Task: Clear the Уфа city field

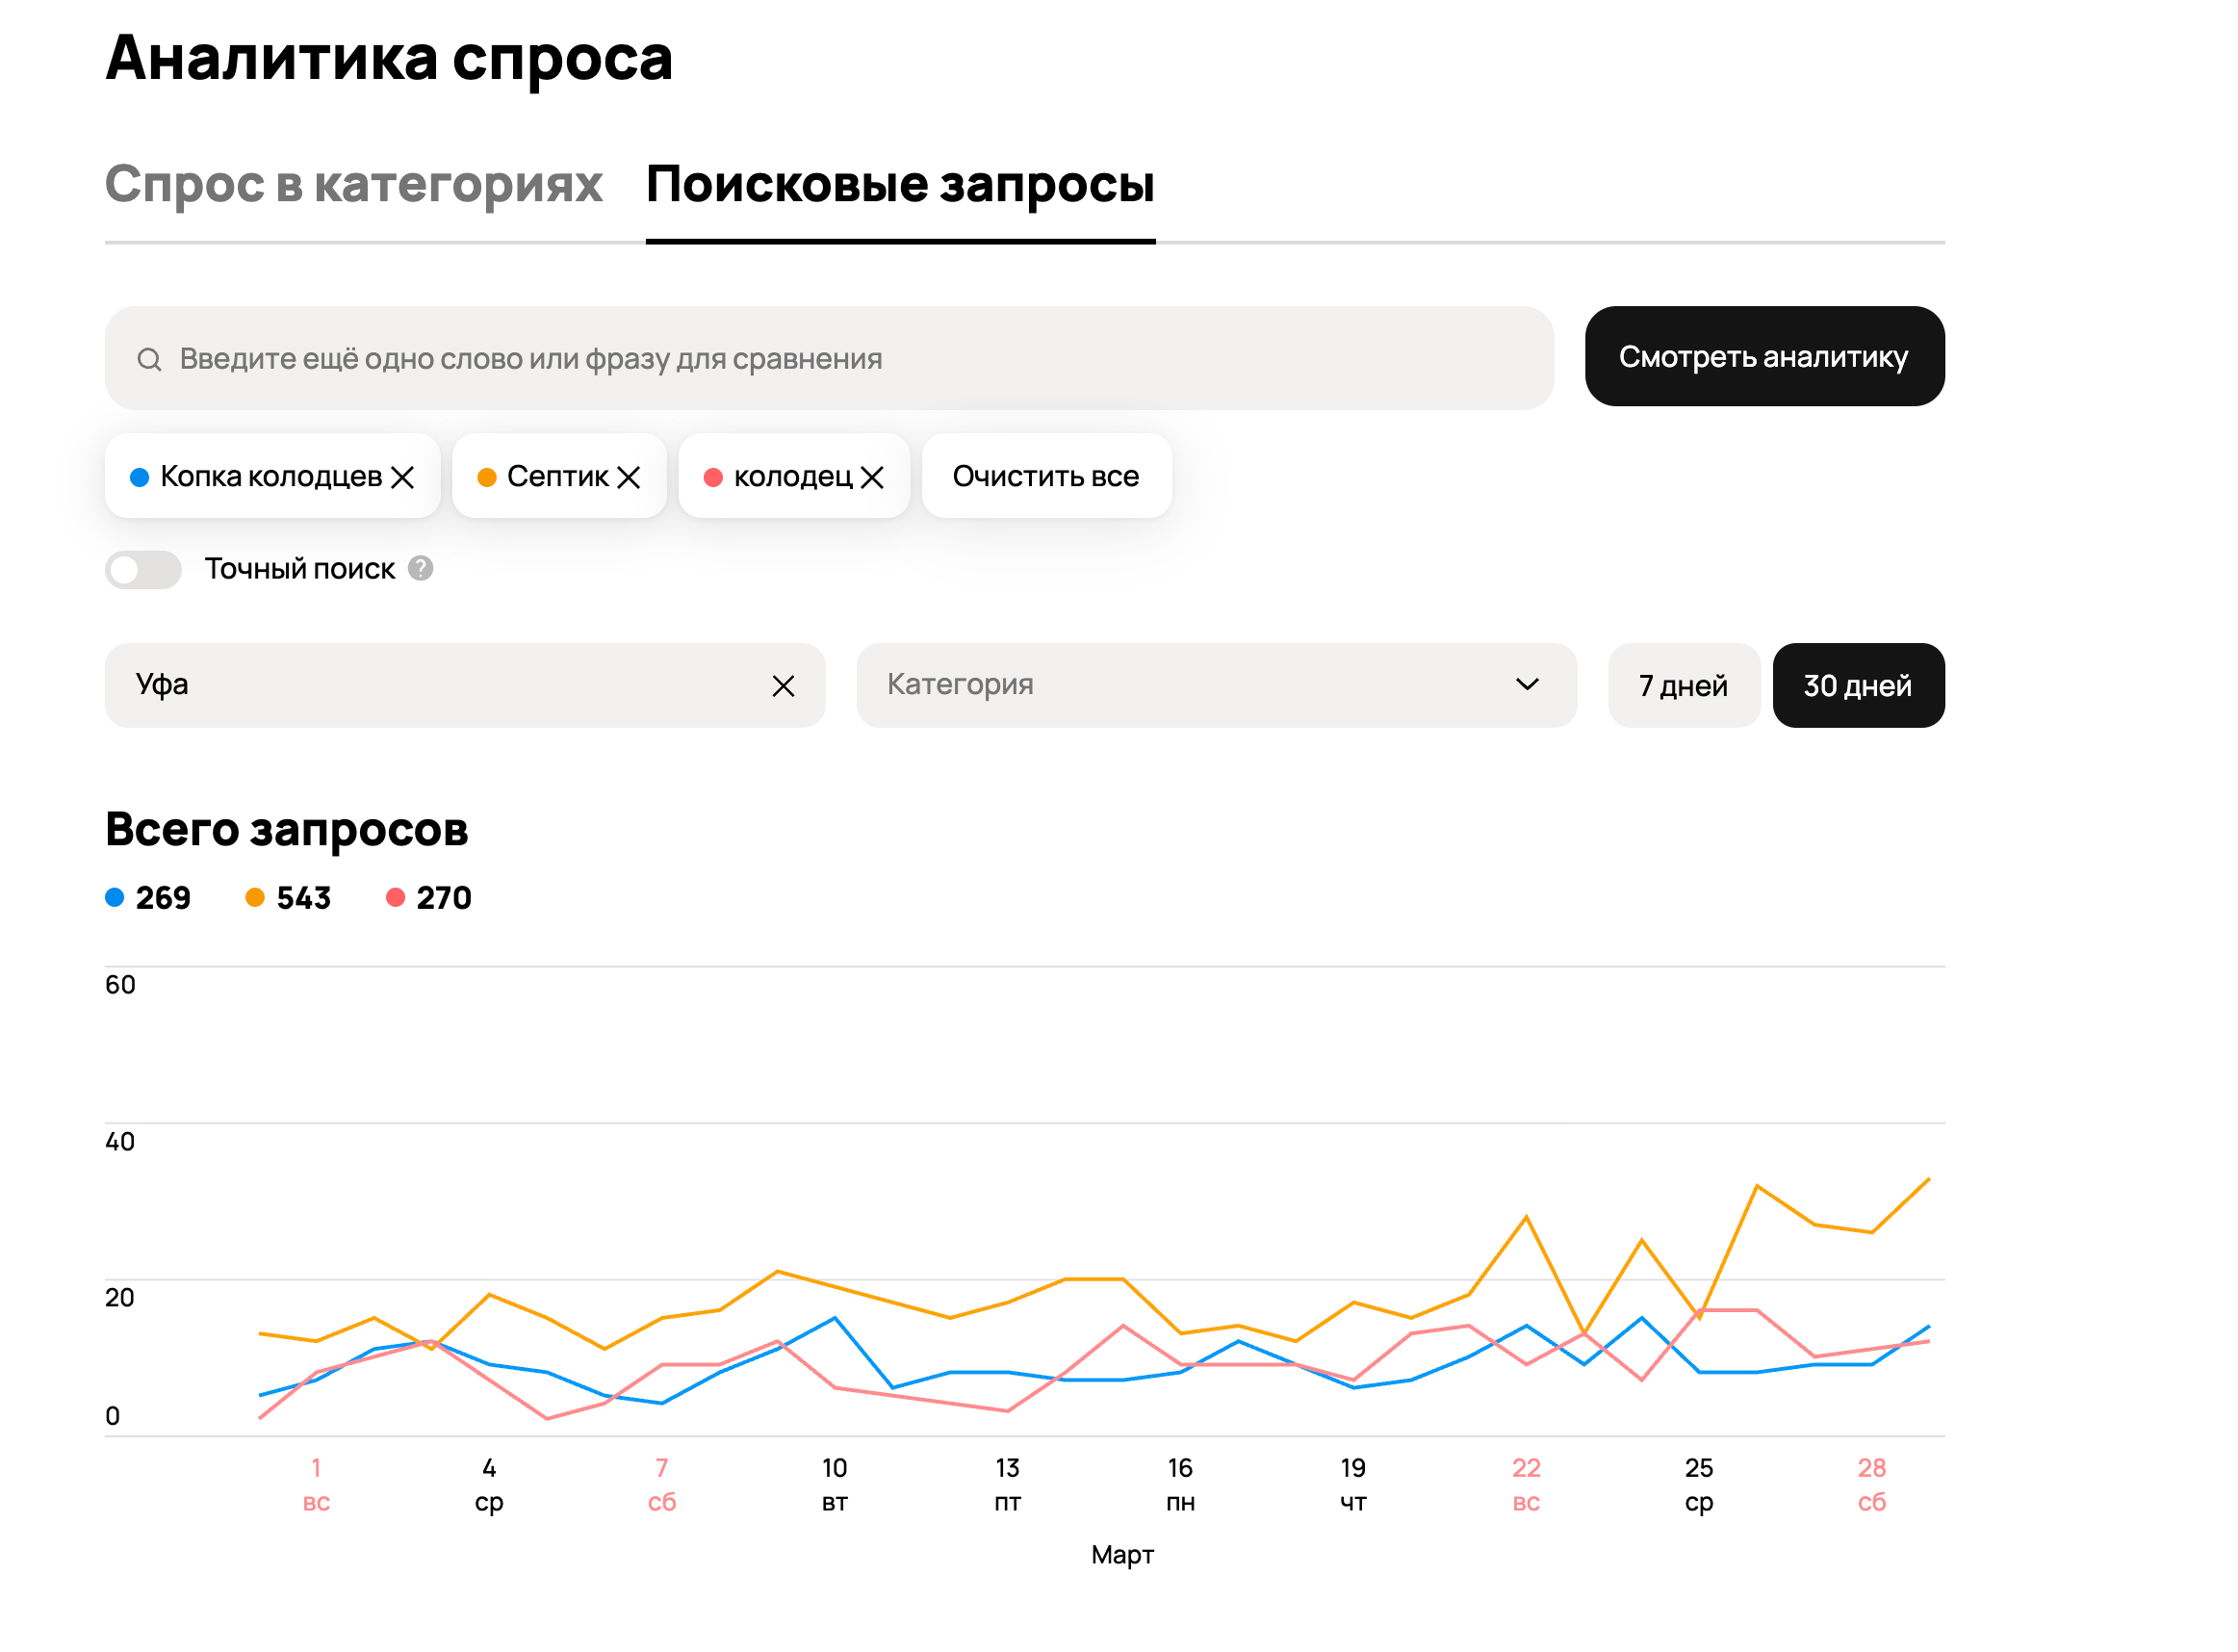Action: (x=783, y=686)
